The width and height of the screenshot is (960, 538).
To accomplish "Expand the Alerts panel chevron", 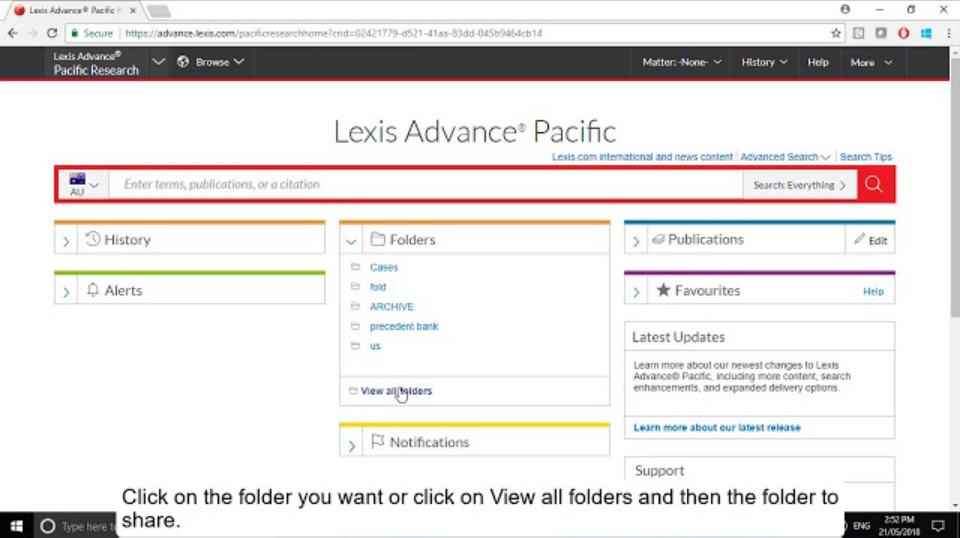I will pyautogui.click(x=66, y=292).
